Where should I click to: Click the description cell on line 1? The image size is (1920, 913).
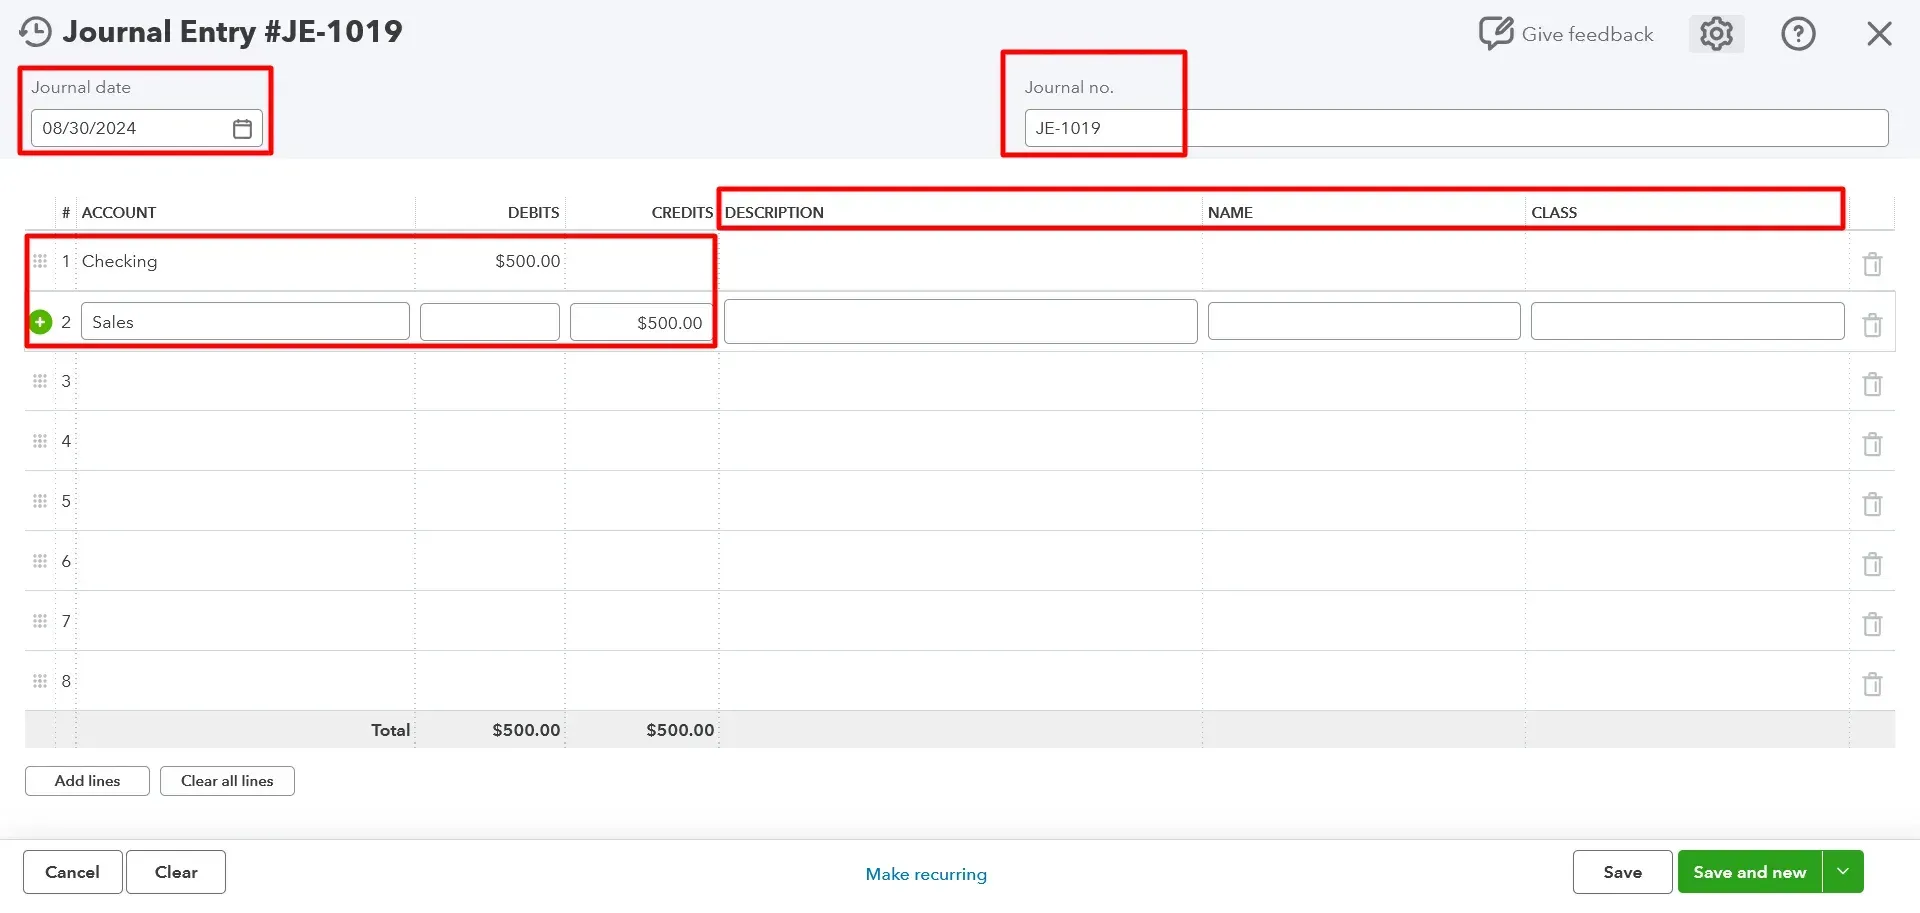pyautogui.click(x=960, y=261)
